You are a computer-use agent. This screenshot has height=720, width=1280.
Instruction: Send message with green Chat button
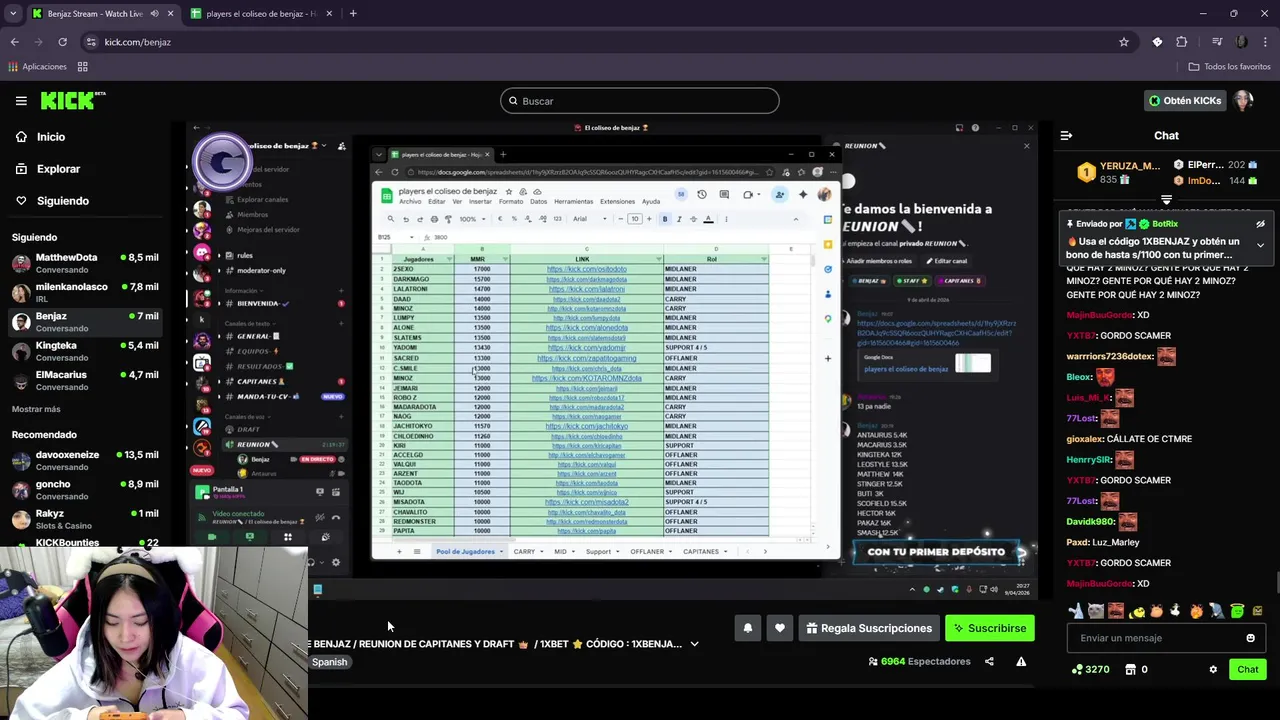tap(1248, 669)
